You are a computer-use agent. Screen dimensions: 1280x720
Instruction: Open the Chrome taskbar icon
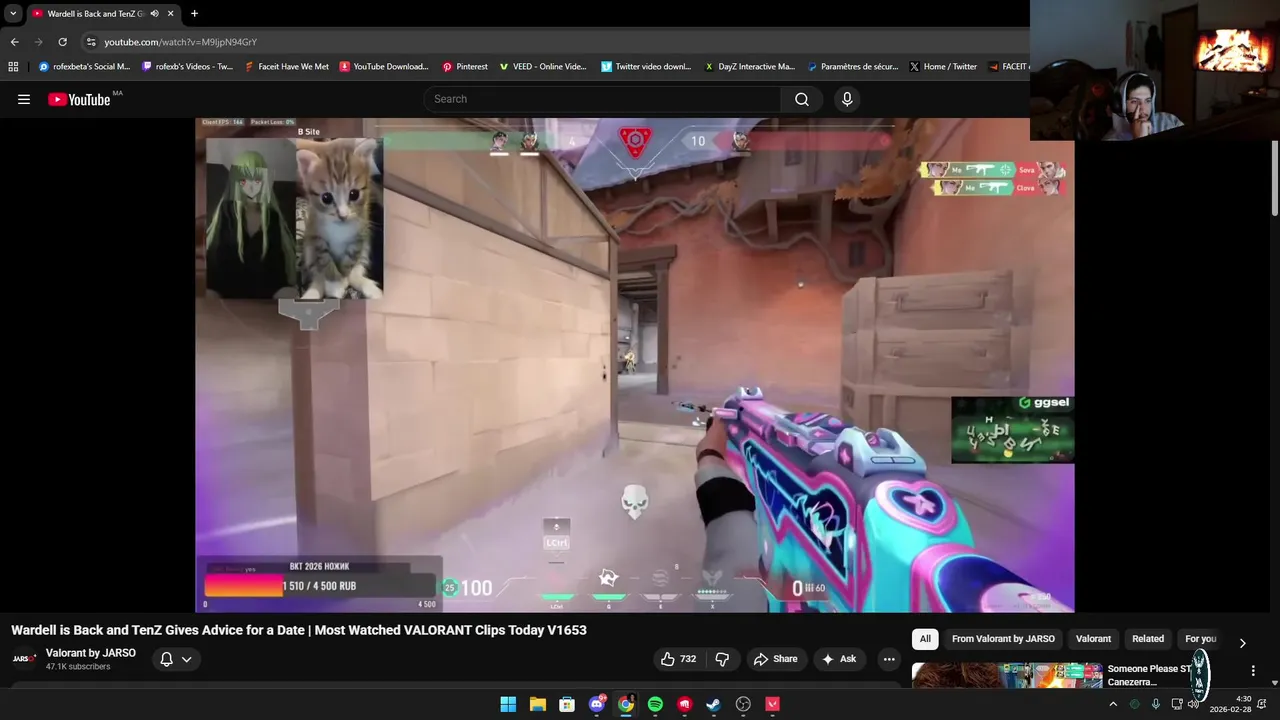[x=626, y=704]
